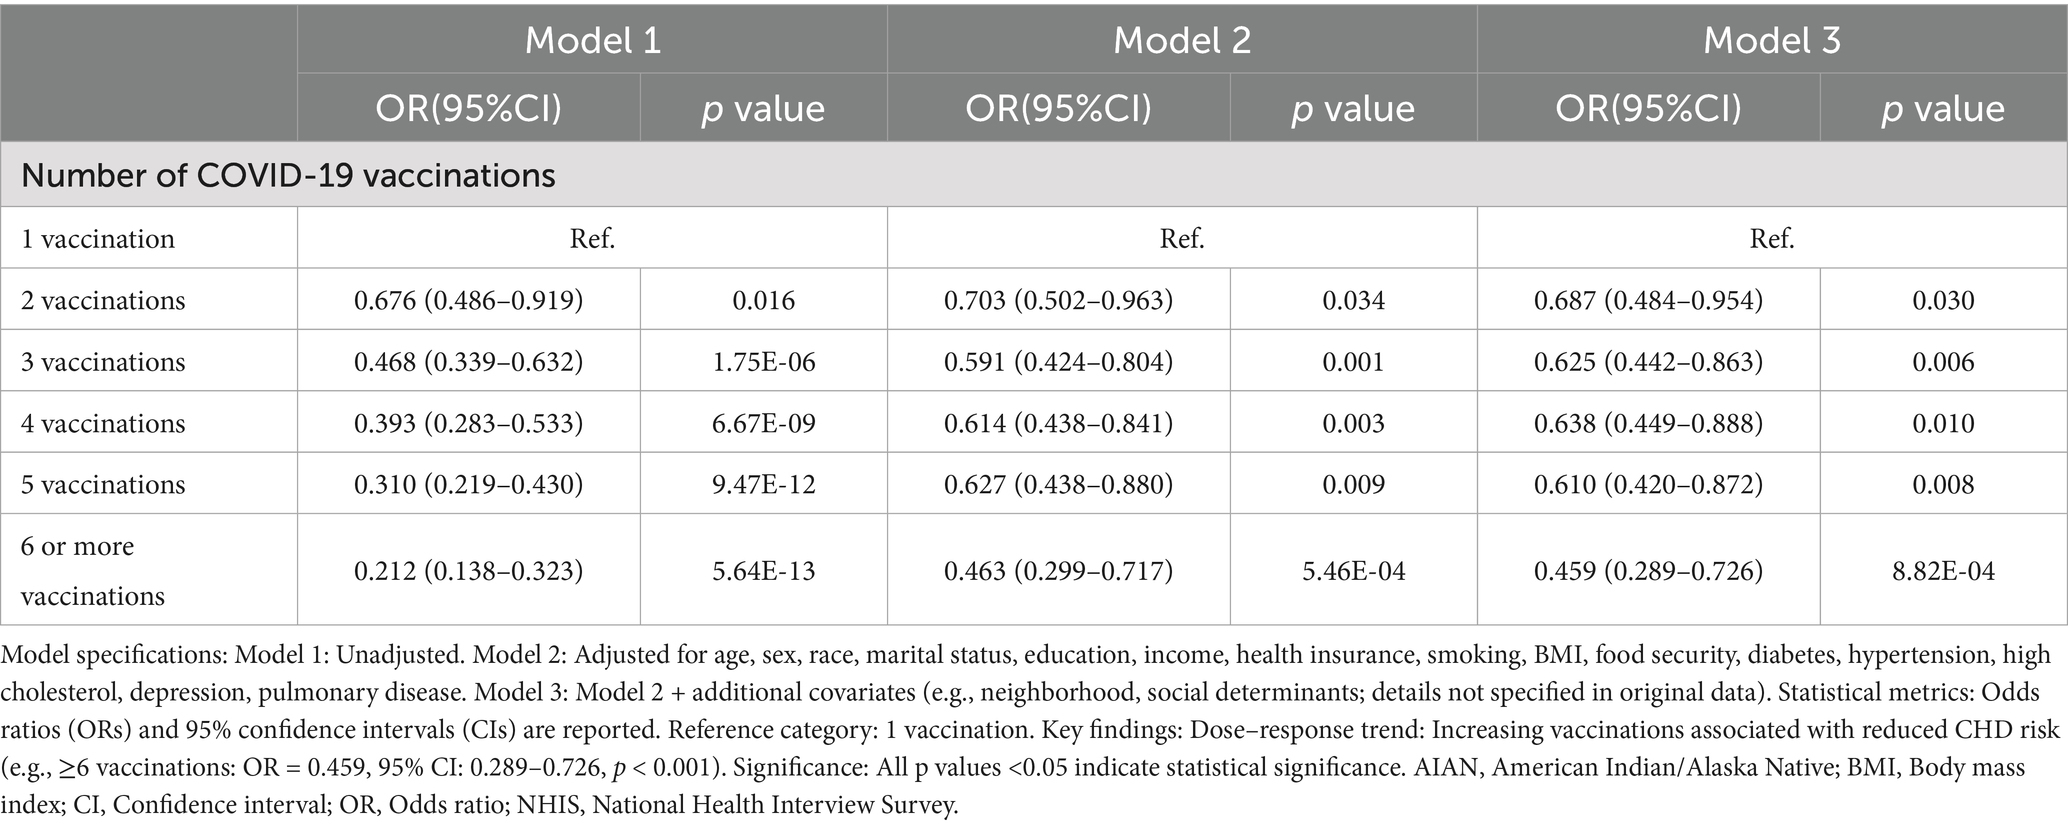Select the 6 or more vaccinations label
This screenshot has height=827, width=2068.
click(x=92, y=570)
